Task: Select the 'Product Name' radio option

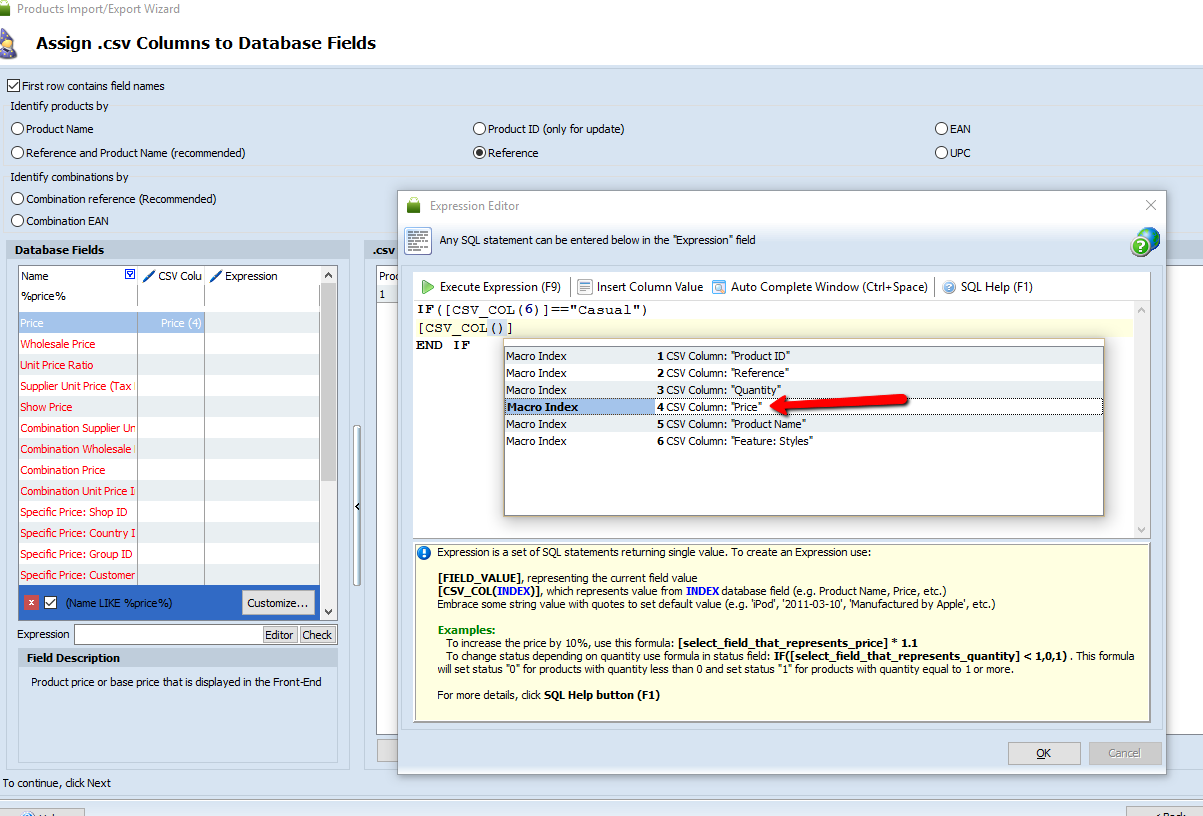Action: click(x=17, y=129)
